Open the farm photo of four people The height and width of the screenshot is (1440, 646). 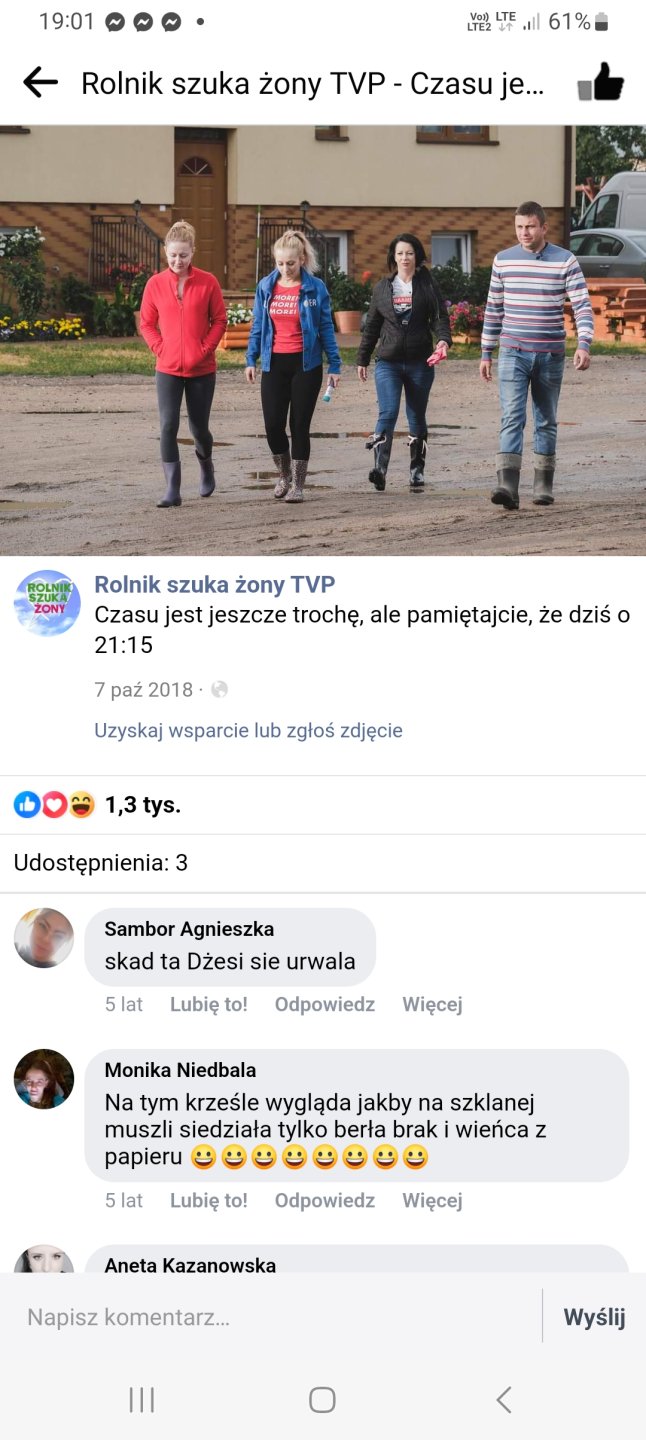point(323,340)
